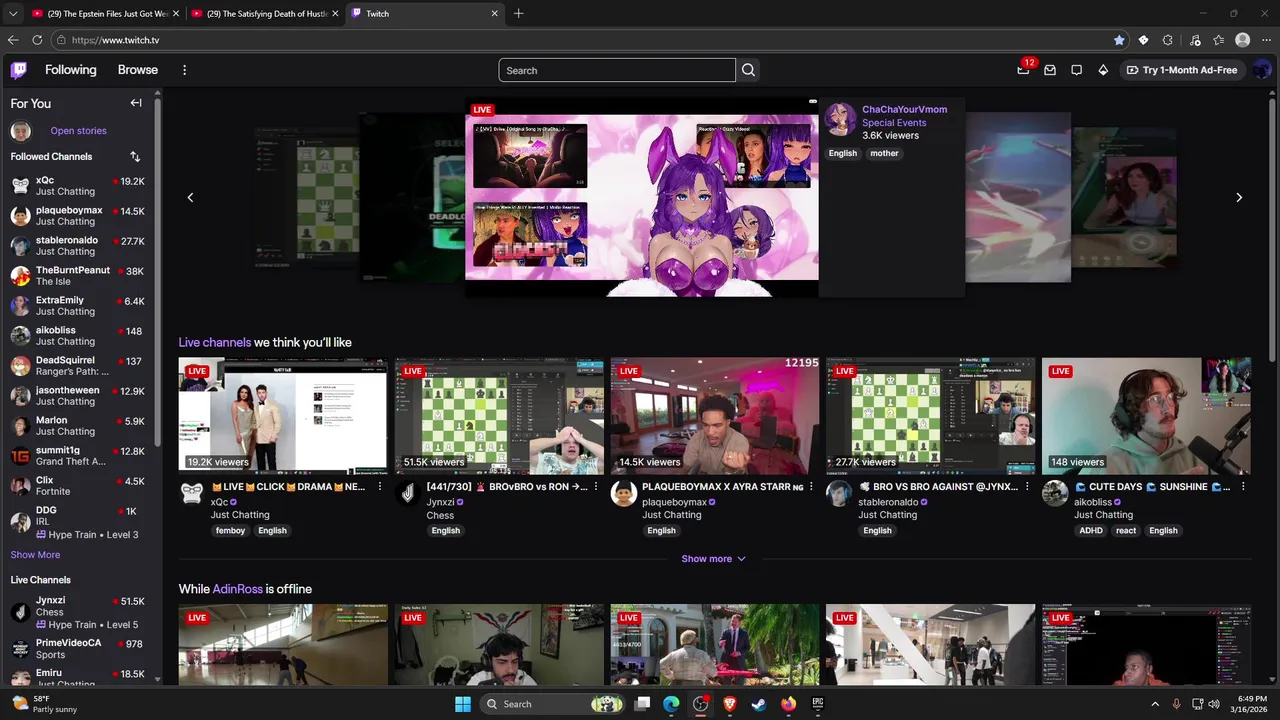The height and width of the screenshot is (720, 1280).
Task: Open Steam from the taskbar
Action: pos(759,704)
